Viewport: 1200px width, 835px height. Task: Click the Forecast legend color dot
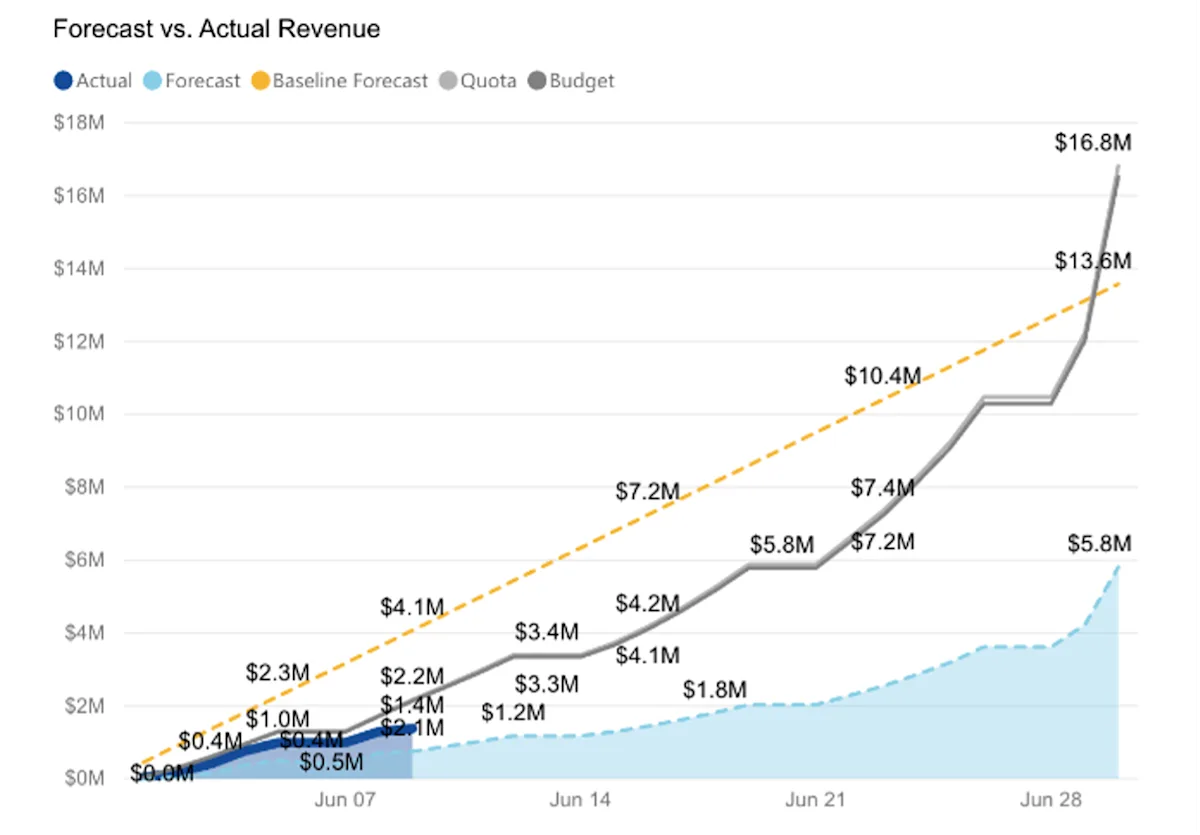point(151,81)
